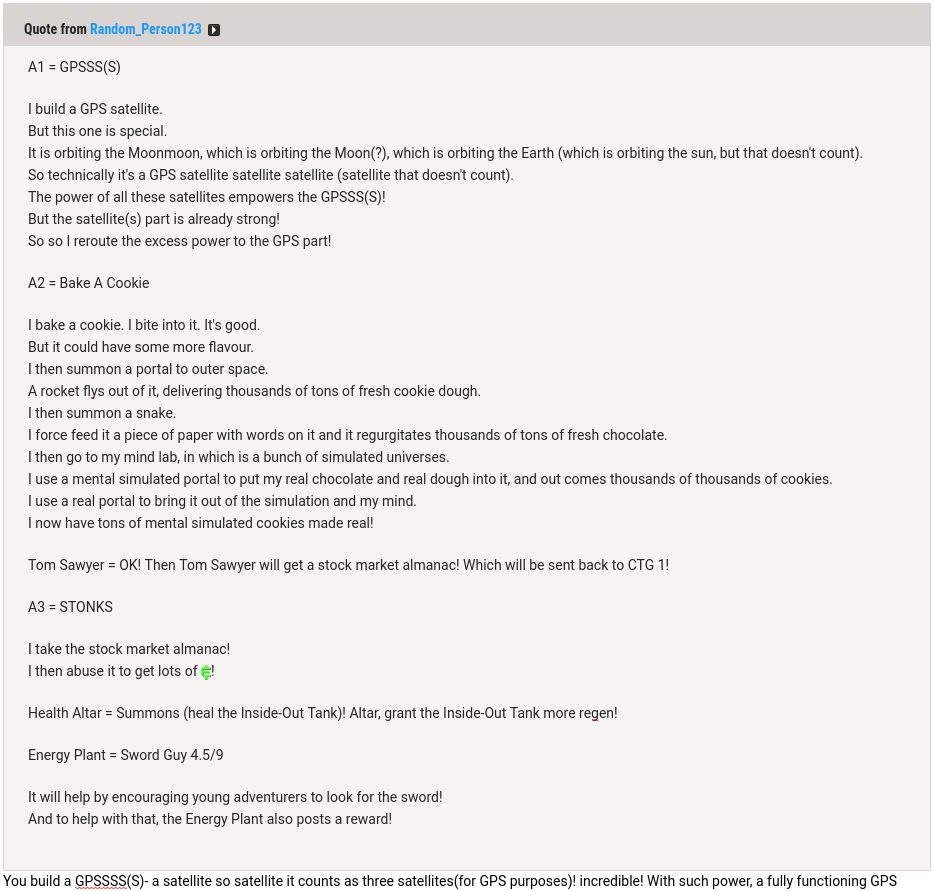This screenshot has width=934, height=891.
Task: Click the sentence "I build a GPS satellite."
Action: pyautogui.click(x=95, y=109)
